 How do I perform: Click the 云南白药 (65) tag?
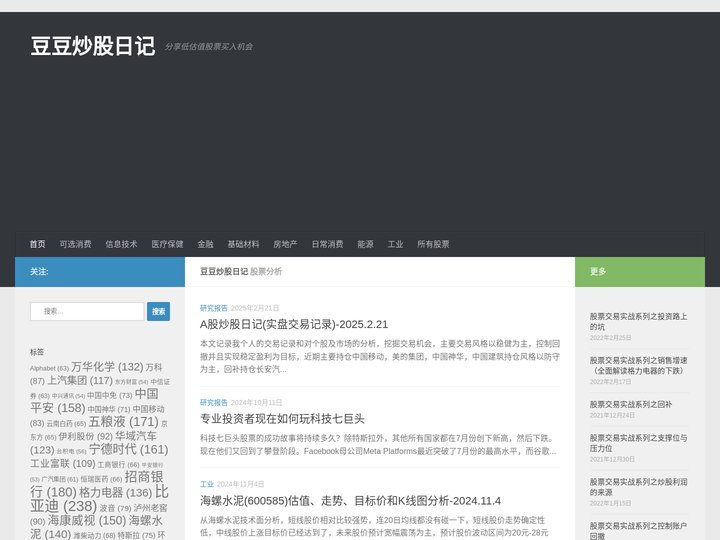[66, 423]
